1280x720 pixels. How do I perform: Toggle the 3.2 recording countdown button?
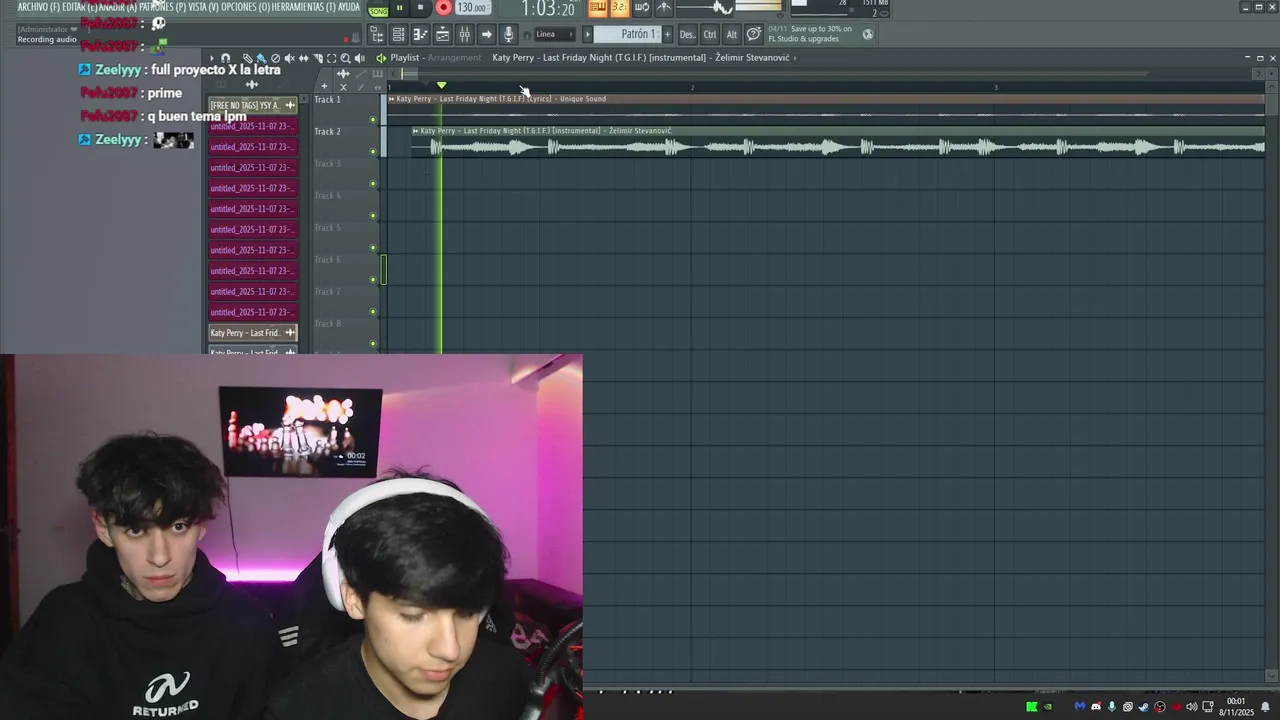click(x=620, y=7)
